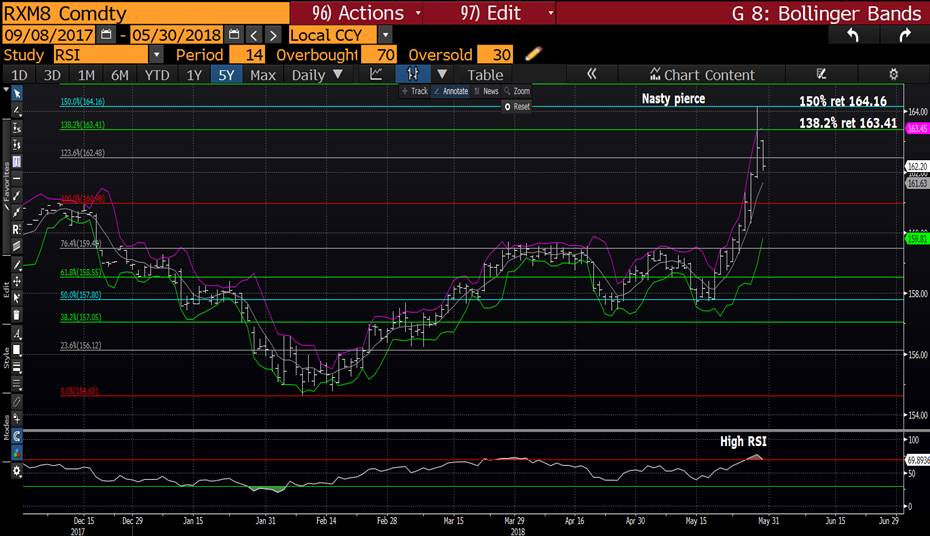Open the line thickness style icon
930x536 pixels.
[17, 367]
